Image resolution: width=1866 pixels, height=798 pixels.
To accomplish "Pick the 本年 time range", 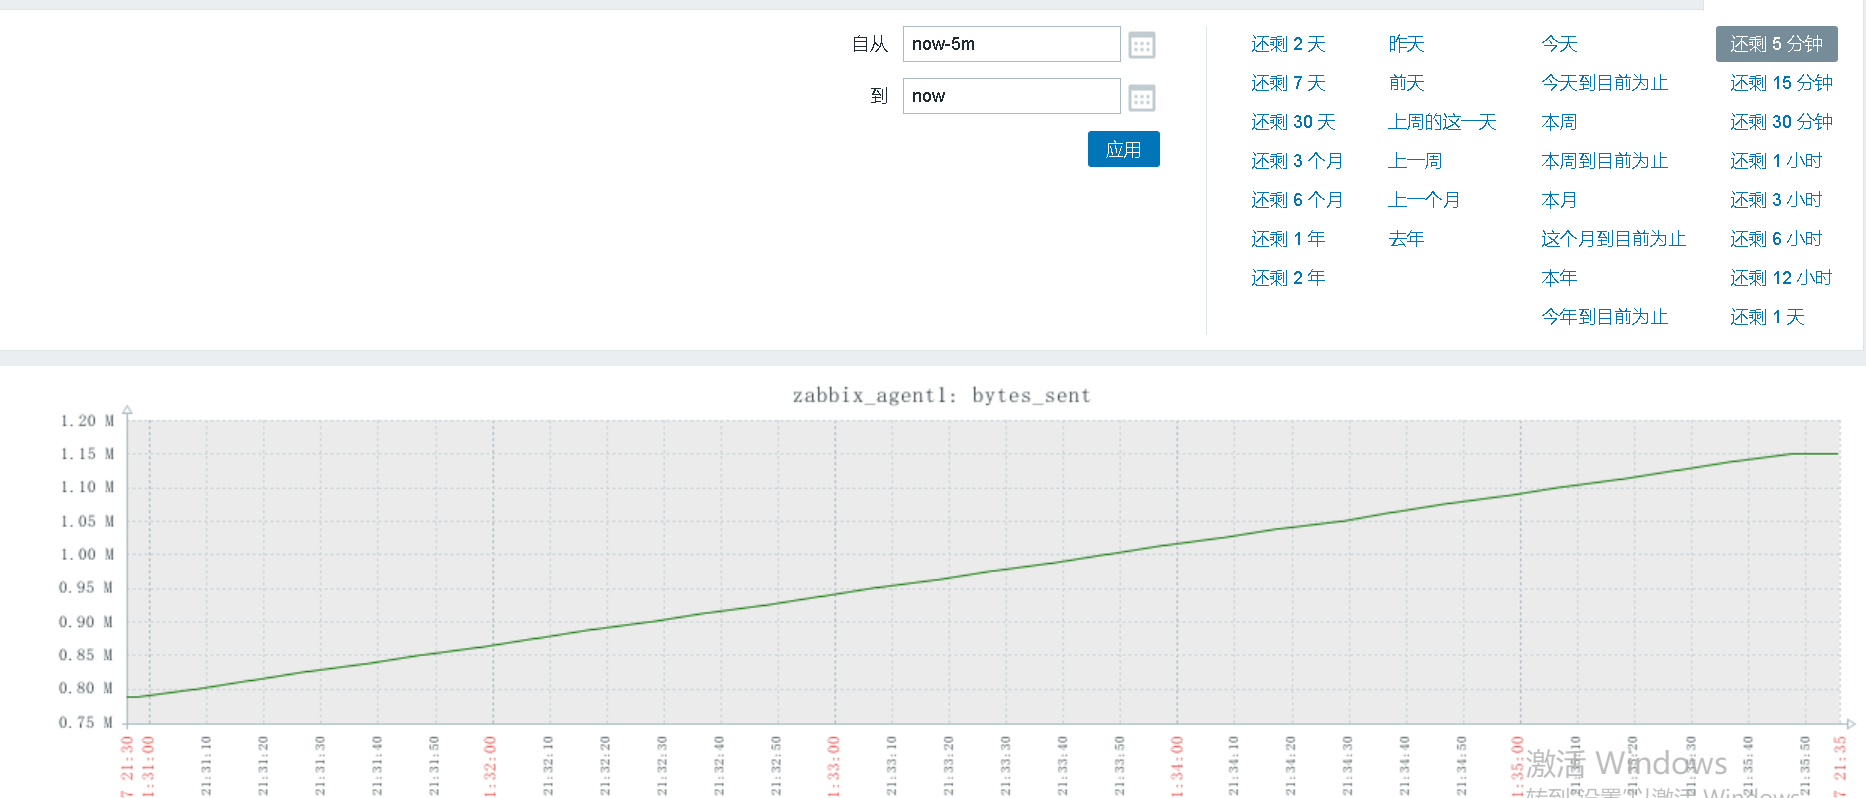I will 1559,278.
